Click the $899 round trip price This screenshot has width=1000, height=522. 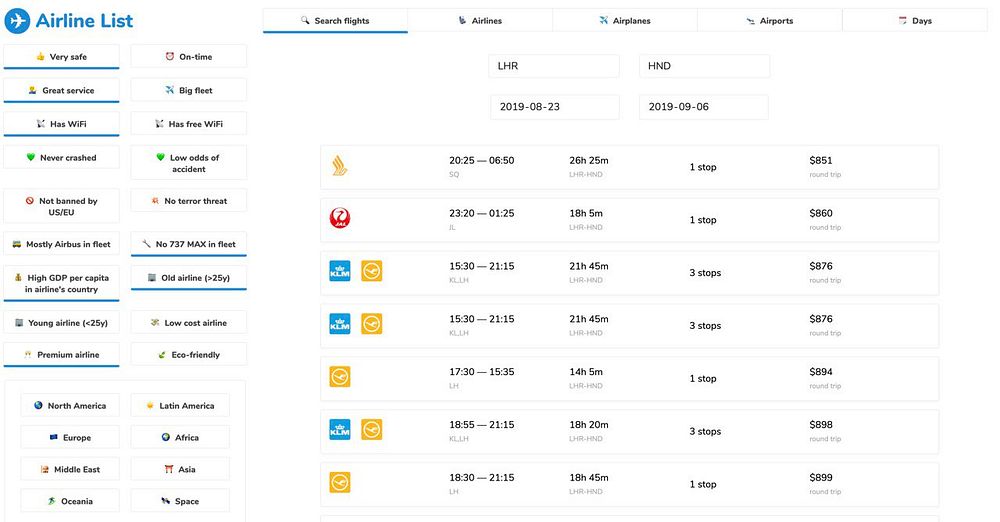click(821, 478)
